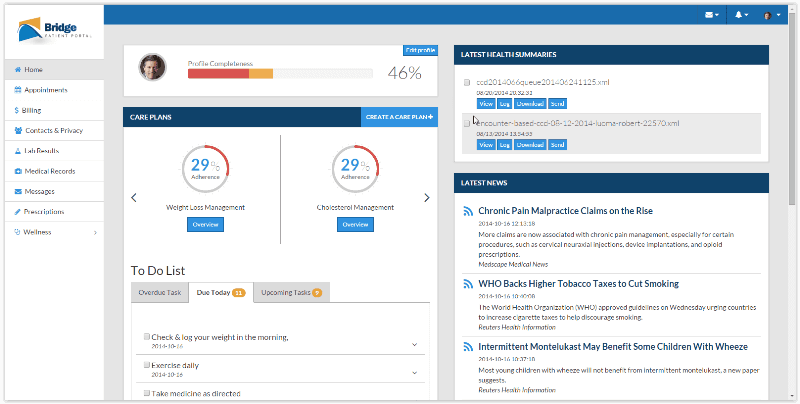This screenshot has height=404, width=800.
Task: Click the Cholesterol 29% adherence gauge
Action: [355, 169]
